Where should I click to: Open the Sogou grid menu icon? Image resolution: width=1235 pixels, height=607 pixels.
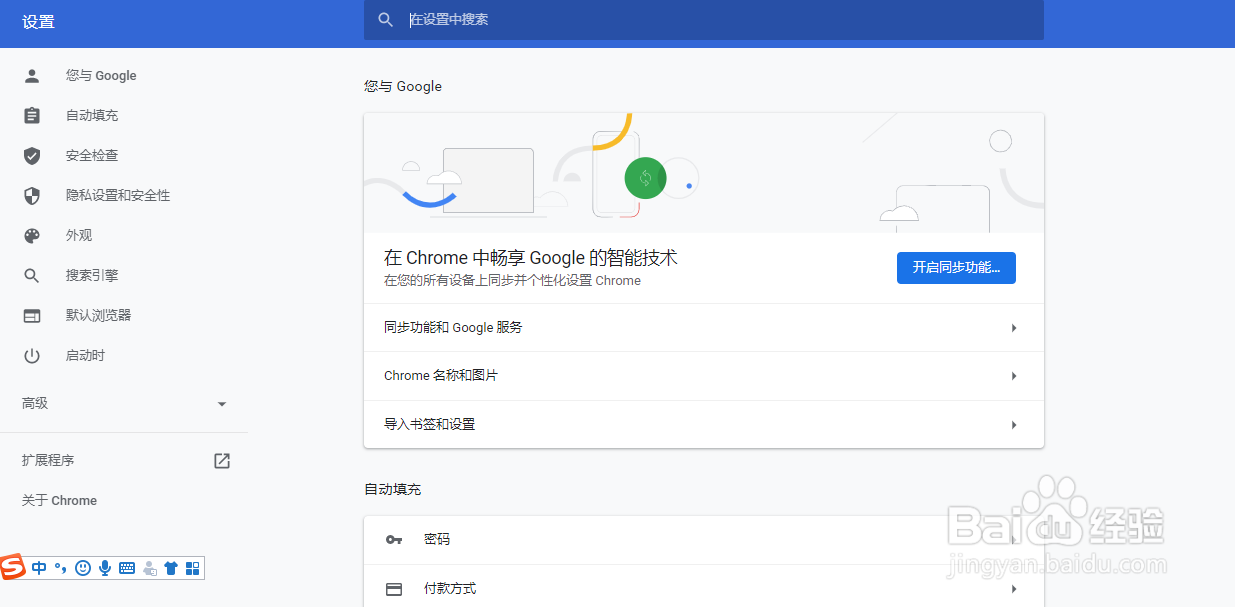tap(193, 568)
